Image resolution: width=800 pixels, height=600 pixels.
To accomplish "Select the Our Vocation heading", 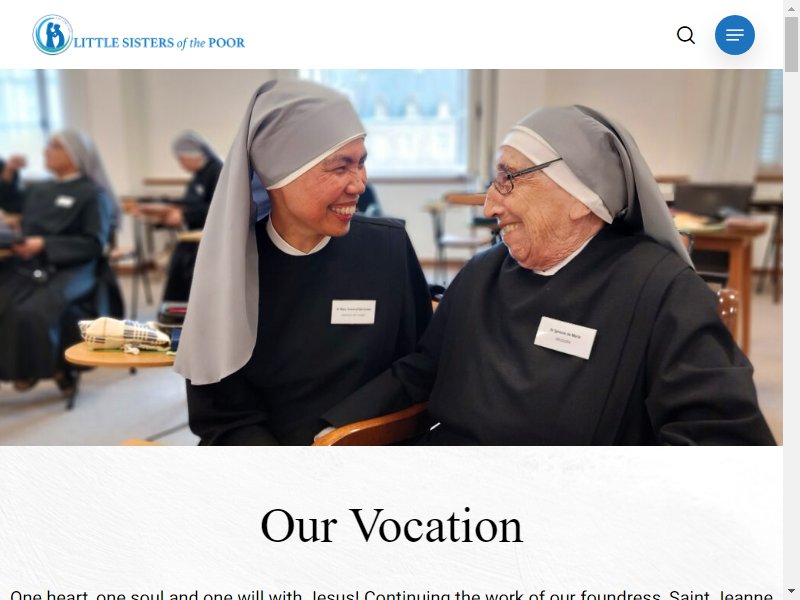I will pos(391,526).
